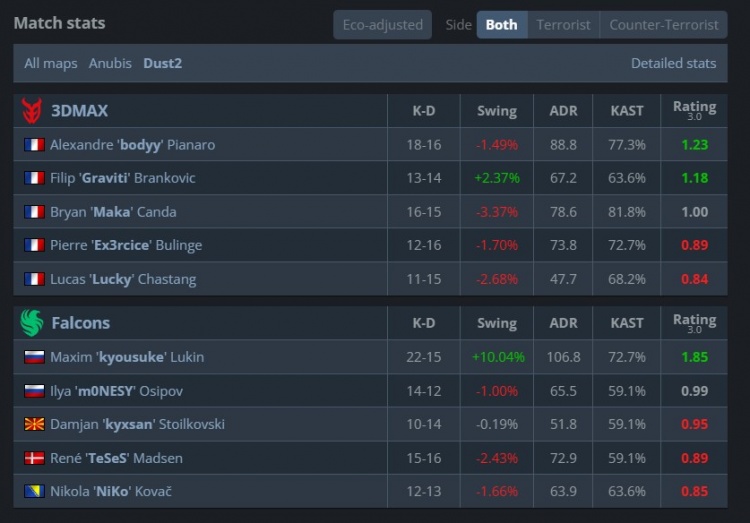This screenshot has width=750, height=523.
Task: Click the 3DMAX Rating 3.0 column header
Action: (694, 110)
